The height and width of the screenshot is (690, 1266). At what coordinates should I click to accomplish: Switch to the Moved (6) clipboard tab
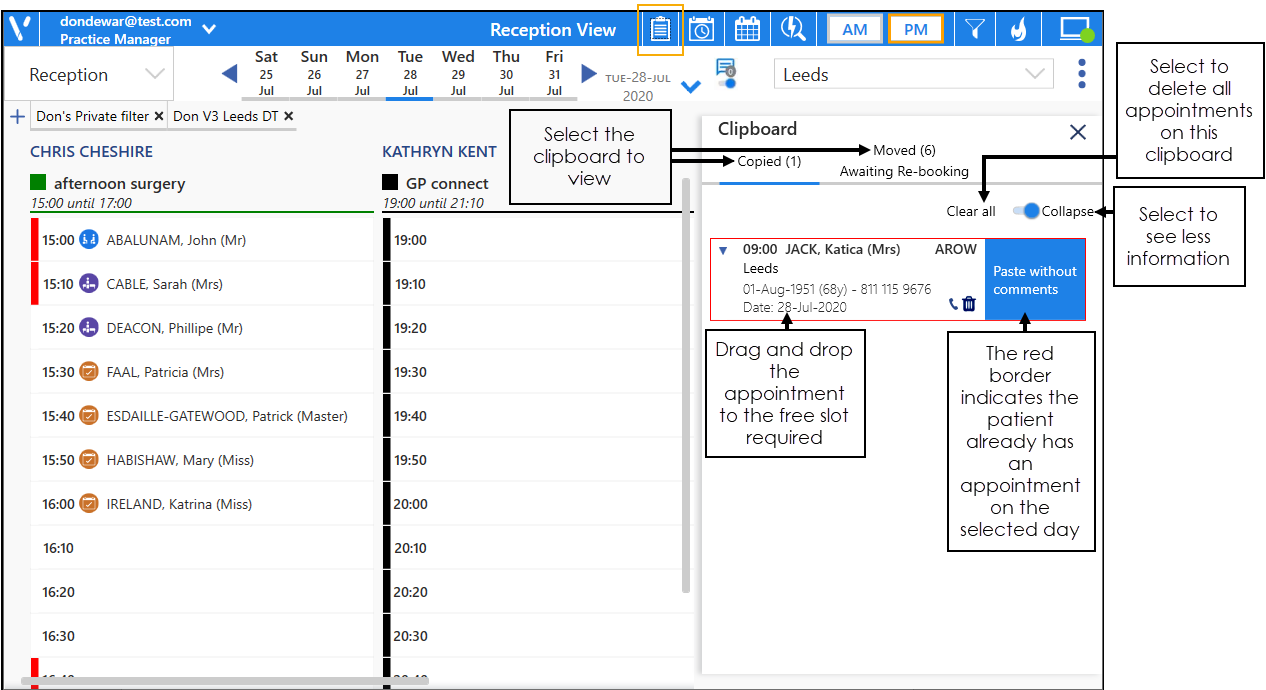[x=904, y=151]
